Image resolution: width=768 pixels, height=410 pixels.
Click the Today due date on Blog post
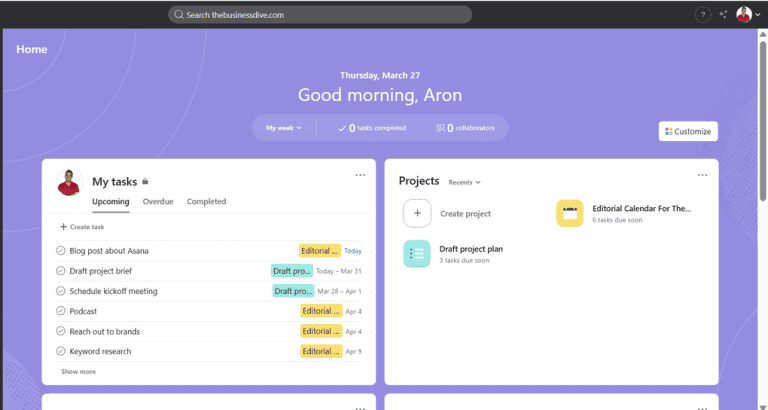click(353, 251)
